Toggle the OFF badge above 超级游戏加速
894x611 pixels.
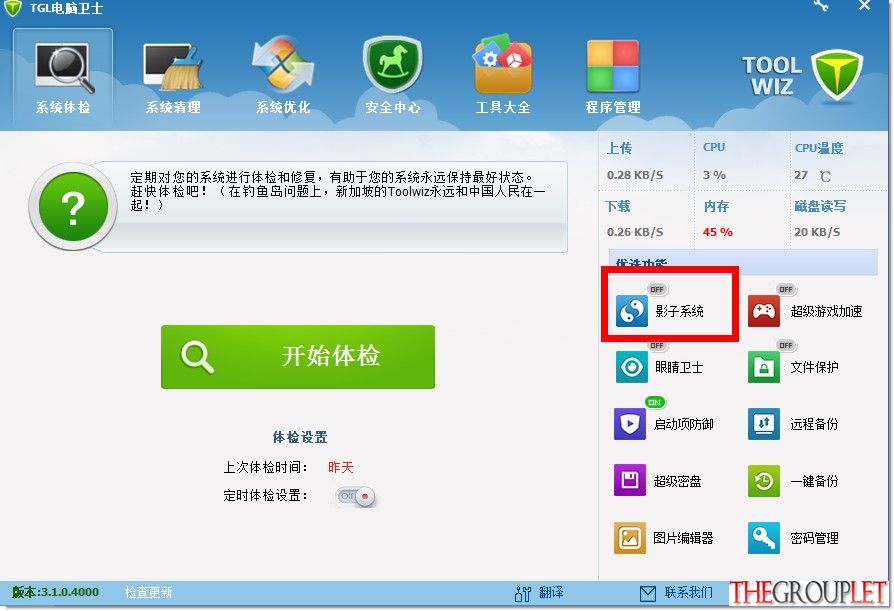coord(786,289)
